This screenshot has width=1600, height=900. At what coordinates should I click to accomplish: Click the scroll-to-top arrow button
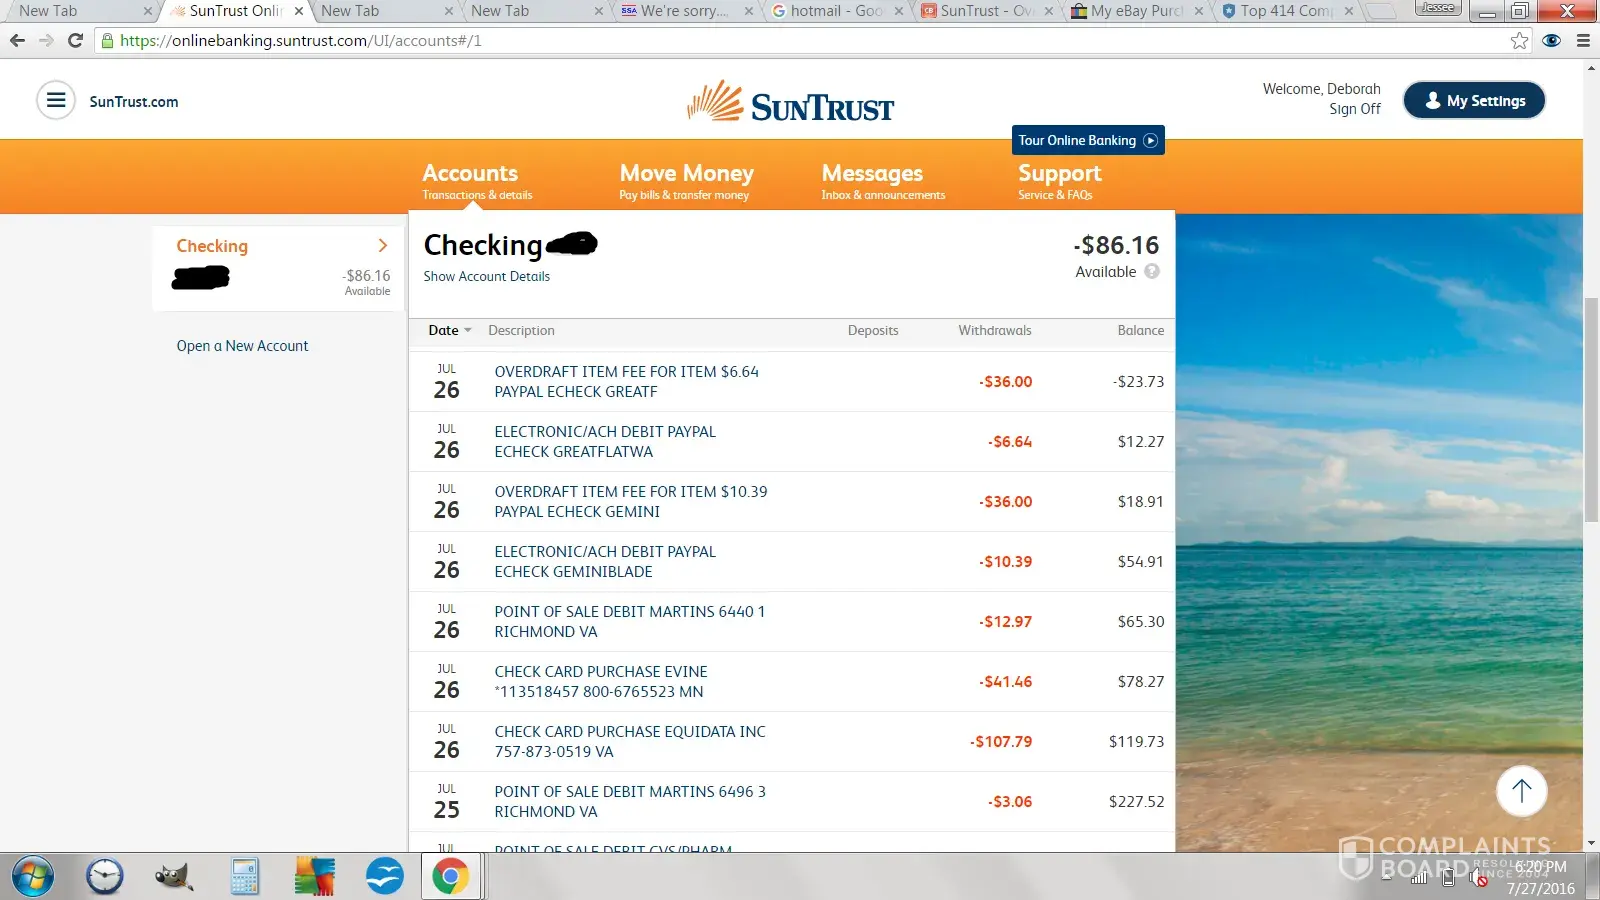click(x=1521, y=791)
